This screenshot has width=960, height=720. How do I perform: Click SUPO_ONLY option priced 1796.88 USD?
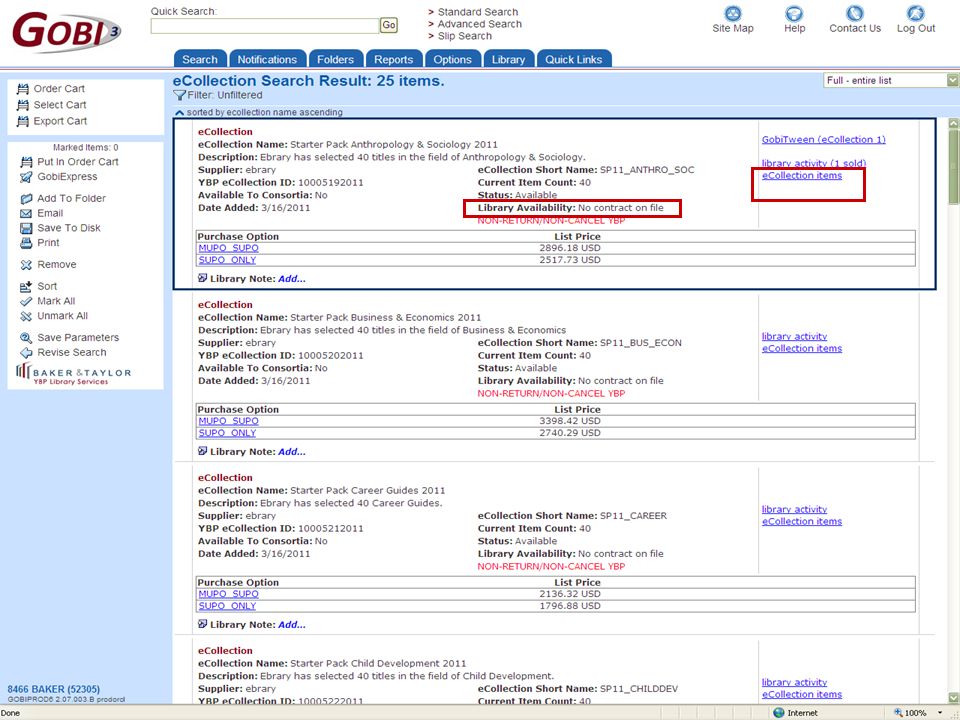tap(227, 606)
